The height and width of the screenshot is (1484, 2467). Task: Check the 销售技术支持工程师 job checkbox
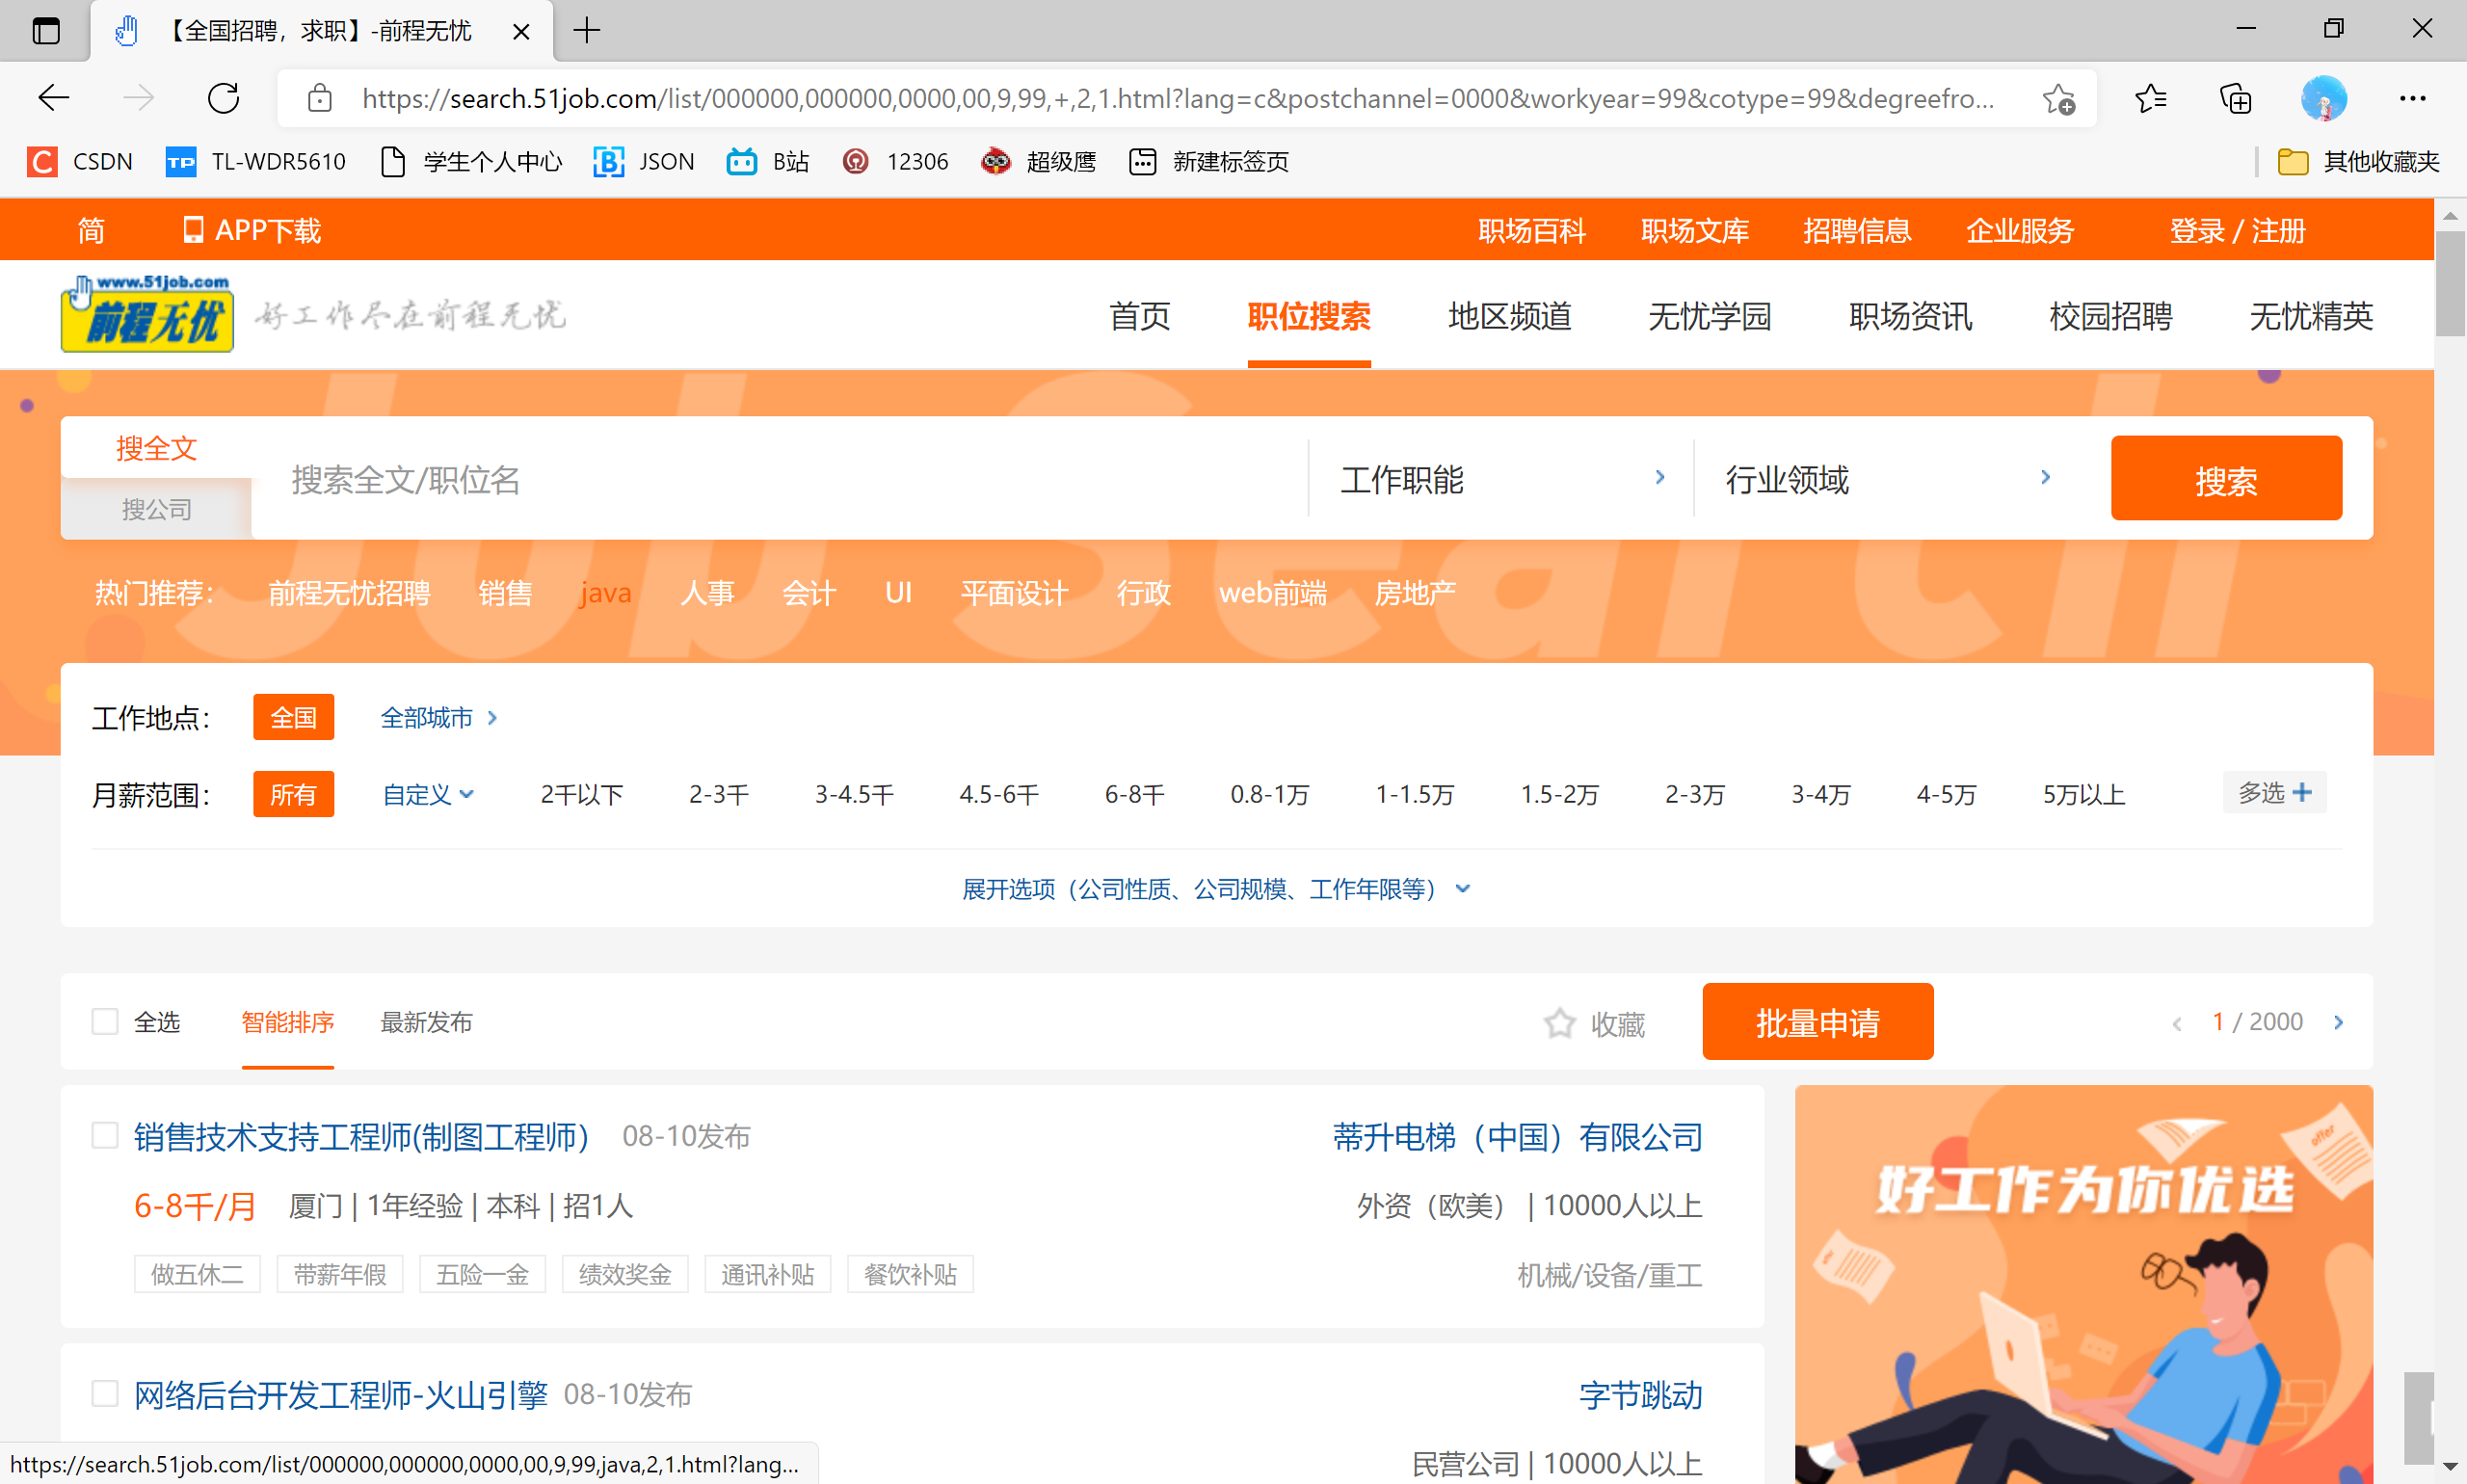tap(105, 1135)
